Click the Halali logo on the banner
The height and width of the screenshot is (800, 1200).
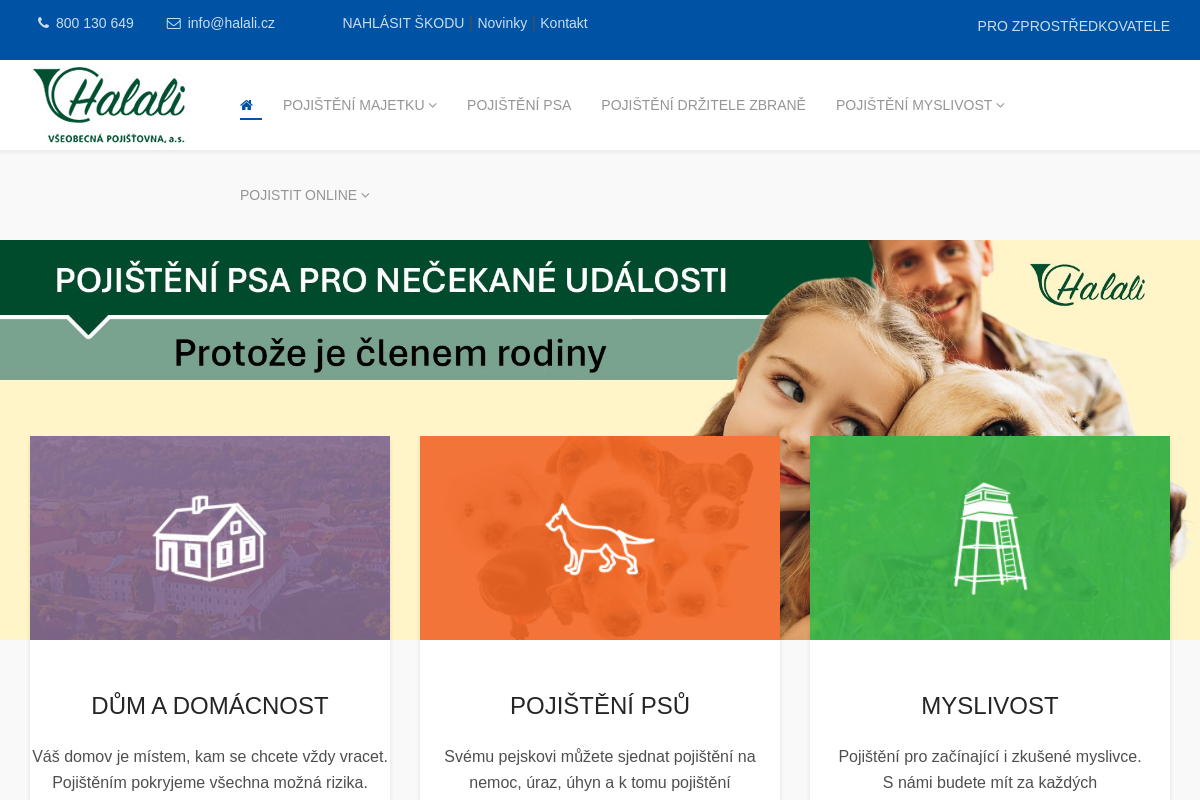(1087, 285)
